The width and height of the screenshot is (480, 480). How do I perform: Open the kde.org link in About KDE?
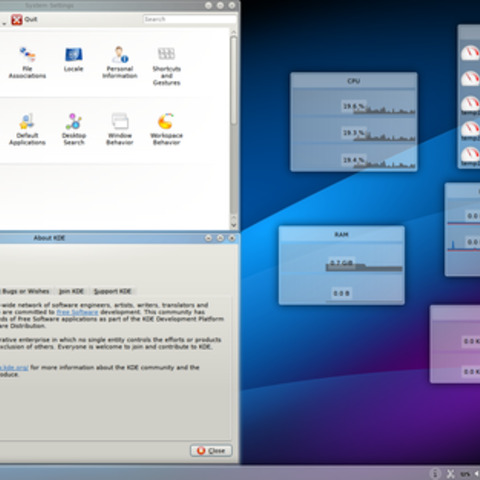(x=14, y=368)
